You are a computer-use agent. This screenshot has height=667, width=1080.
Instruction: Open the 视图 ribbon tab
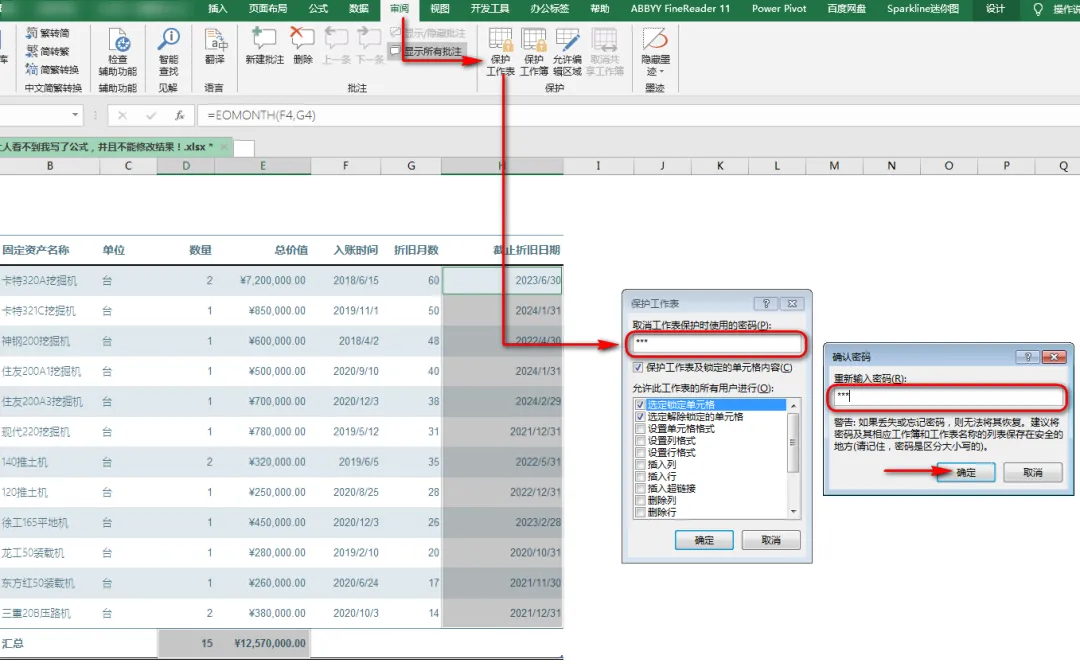[439, 9]
